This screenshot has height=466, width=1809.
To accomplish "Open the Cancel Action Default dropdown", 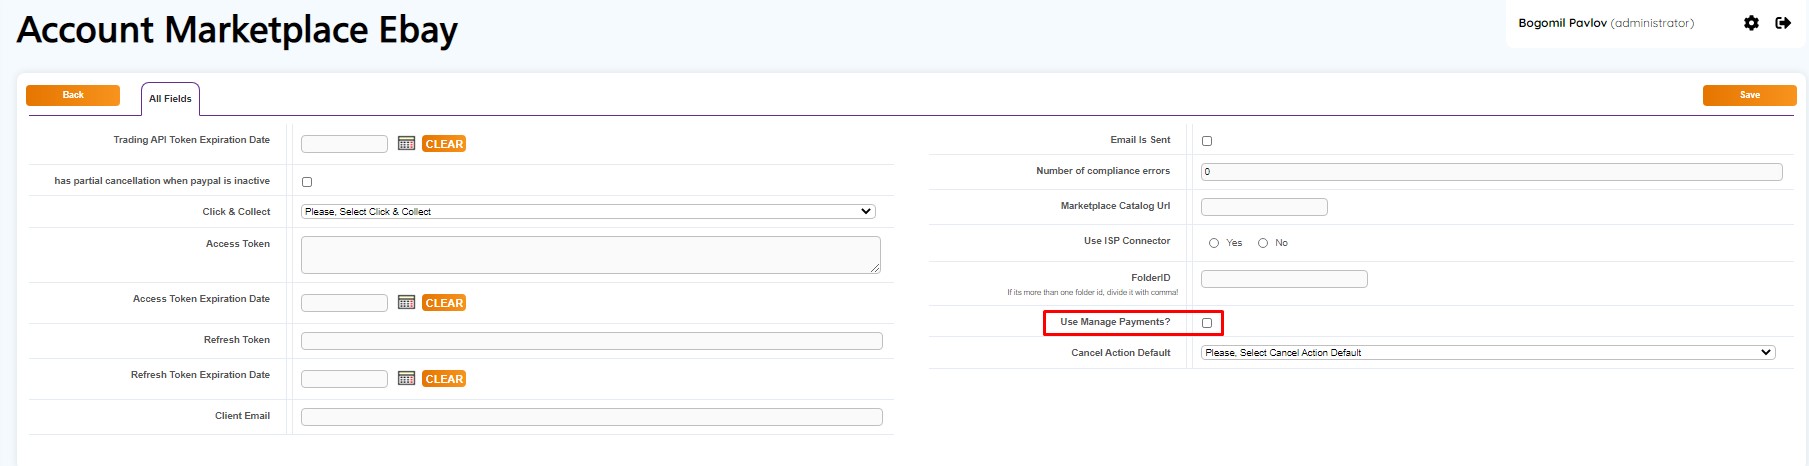I will pyautogui.click(x=1488, y=353).
